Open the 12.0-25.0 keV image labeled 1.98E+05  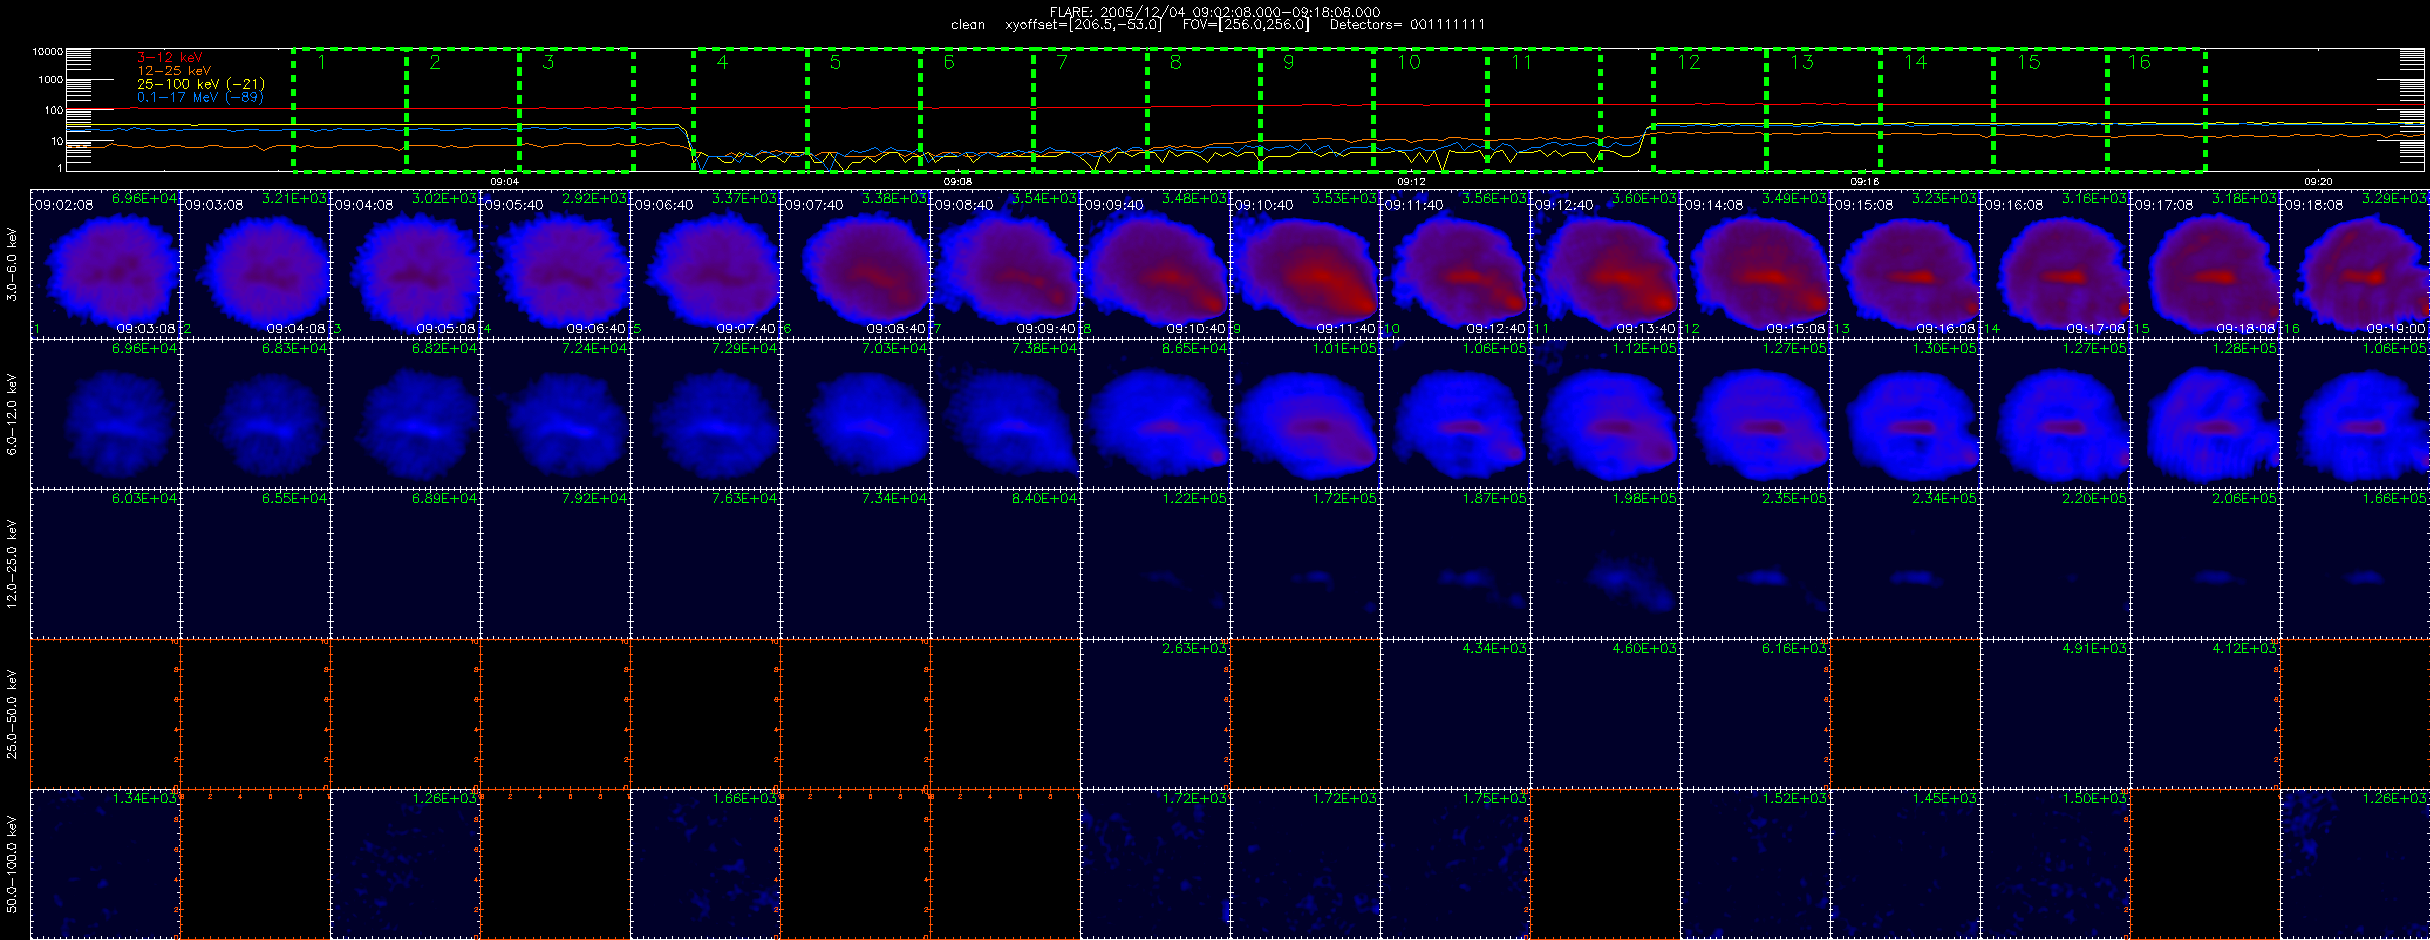pyautogui.click(x=1606, y=564)
